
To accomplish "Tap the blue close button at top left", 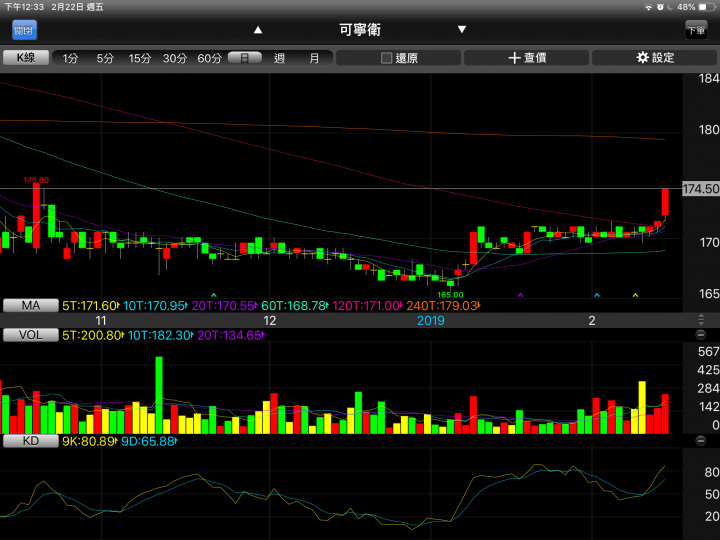I will click(x=24, y=30).
